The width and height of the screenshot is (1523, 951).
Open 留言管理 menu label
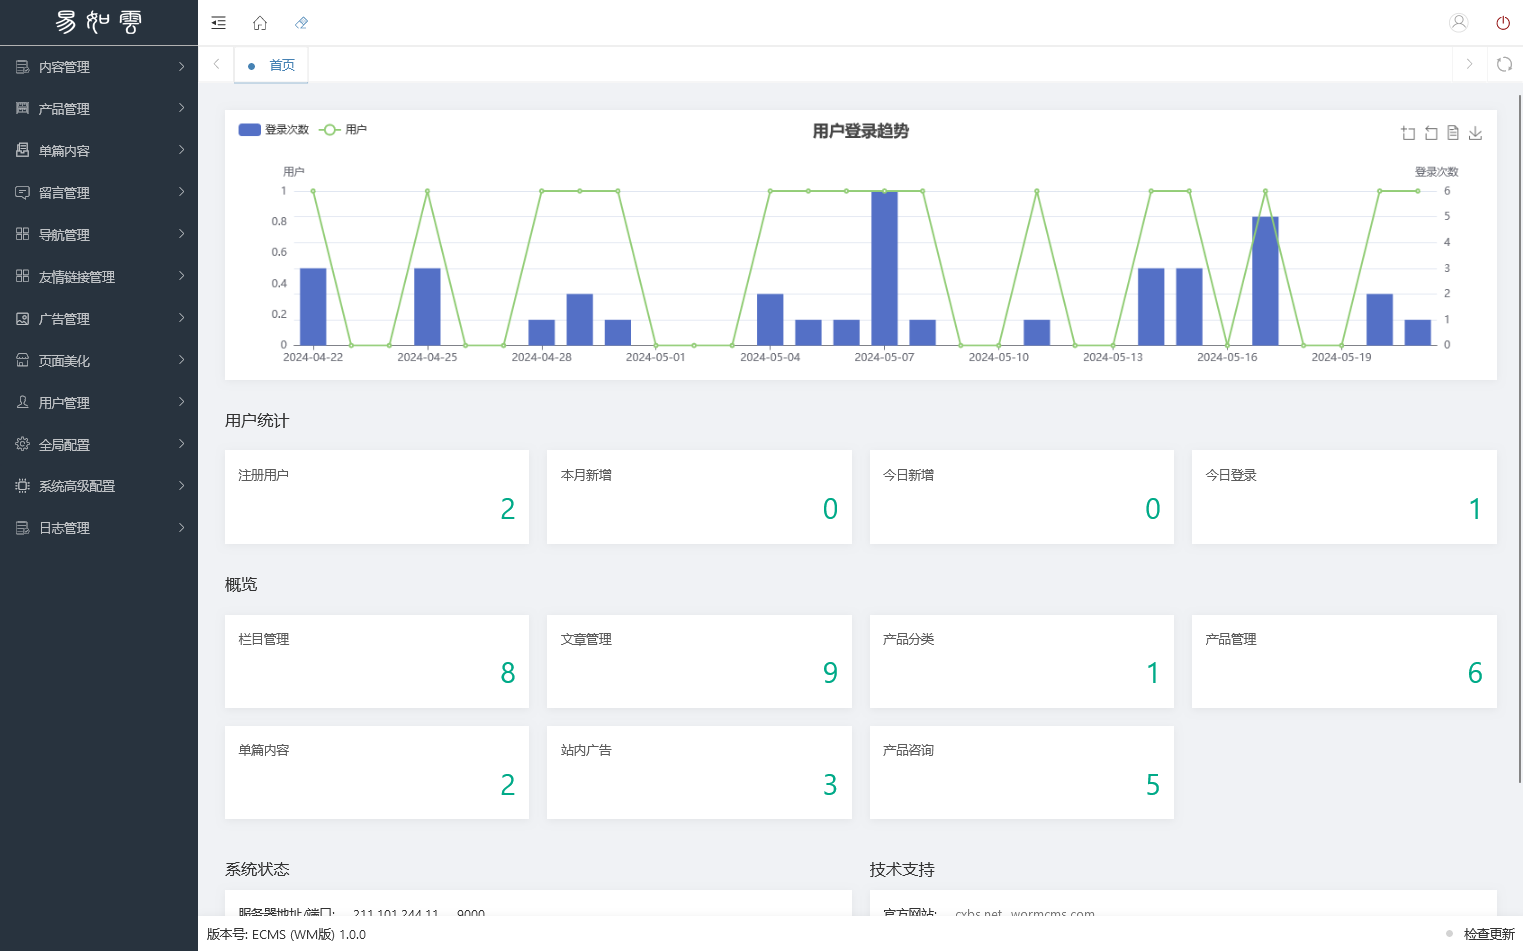click(64, 193)
